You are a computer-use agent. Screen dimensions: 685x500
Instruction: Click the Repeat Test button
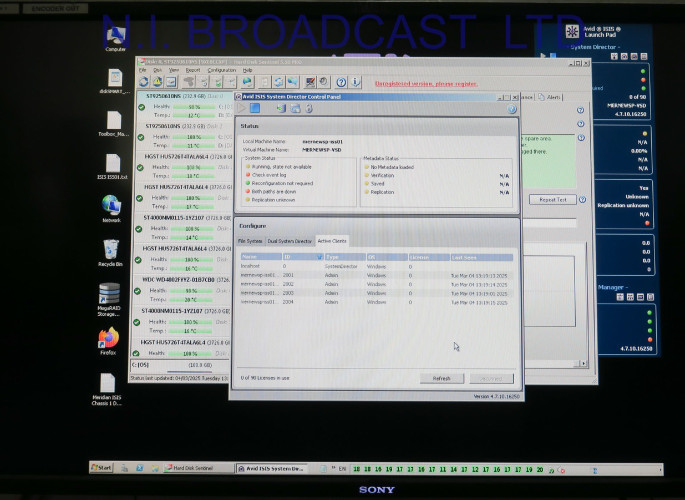point(553,200)
